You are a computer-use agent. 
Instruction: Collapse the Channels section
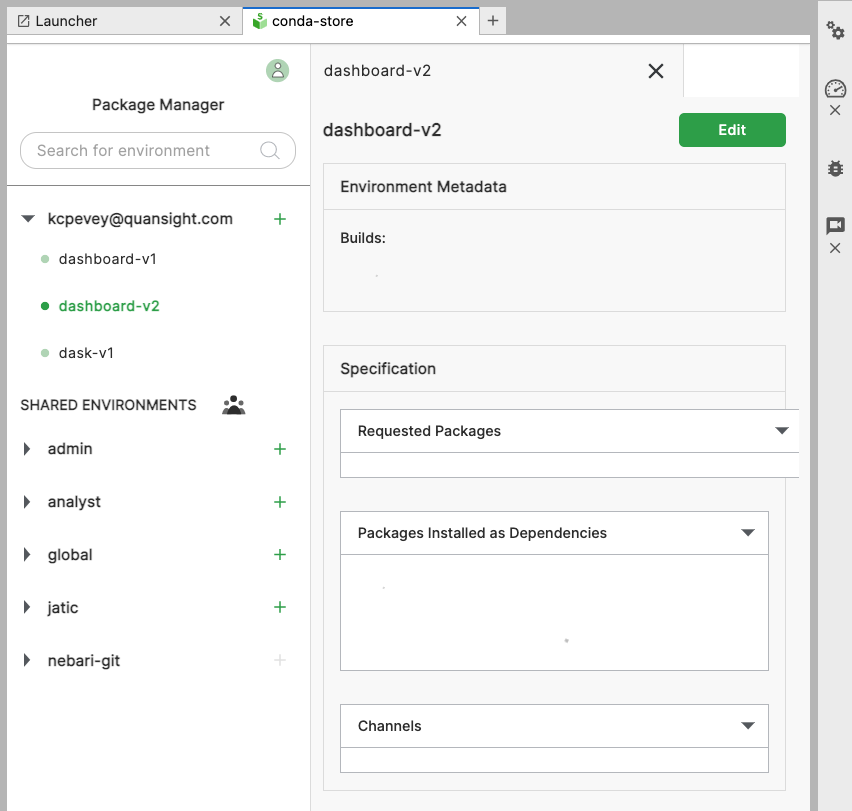[x=748, y=725]
